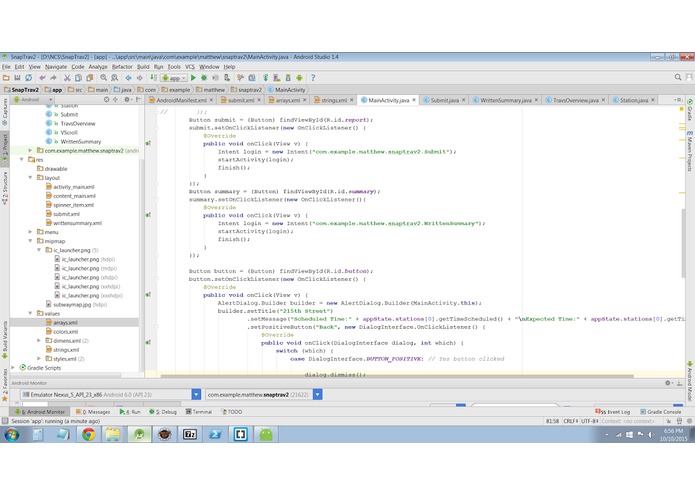Open the TODO tool window button

coord(231,412)
